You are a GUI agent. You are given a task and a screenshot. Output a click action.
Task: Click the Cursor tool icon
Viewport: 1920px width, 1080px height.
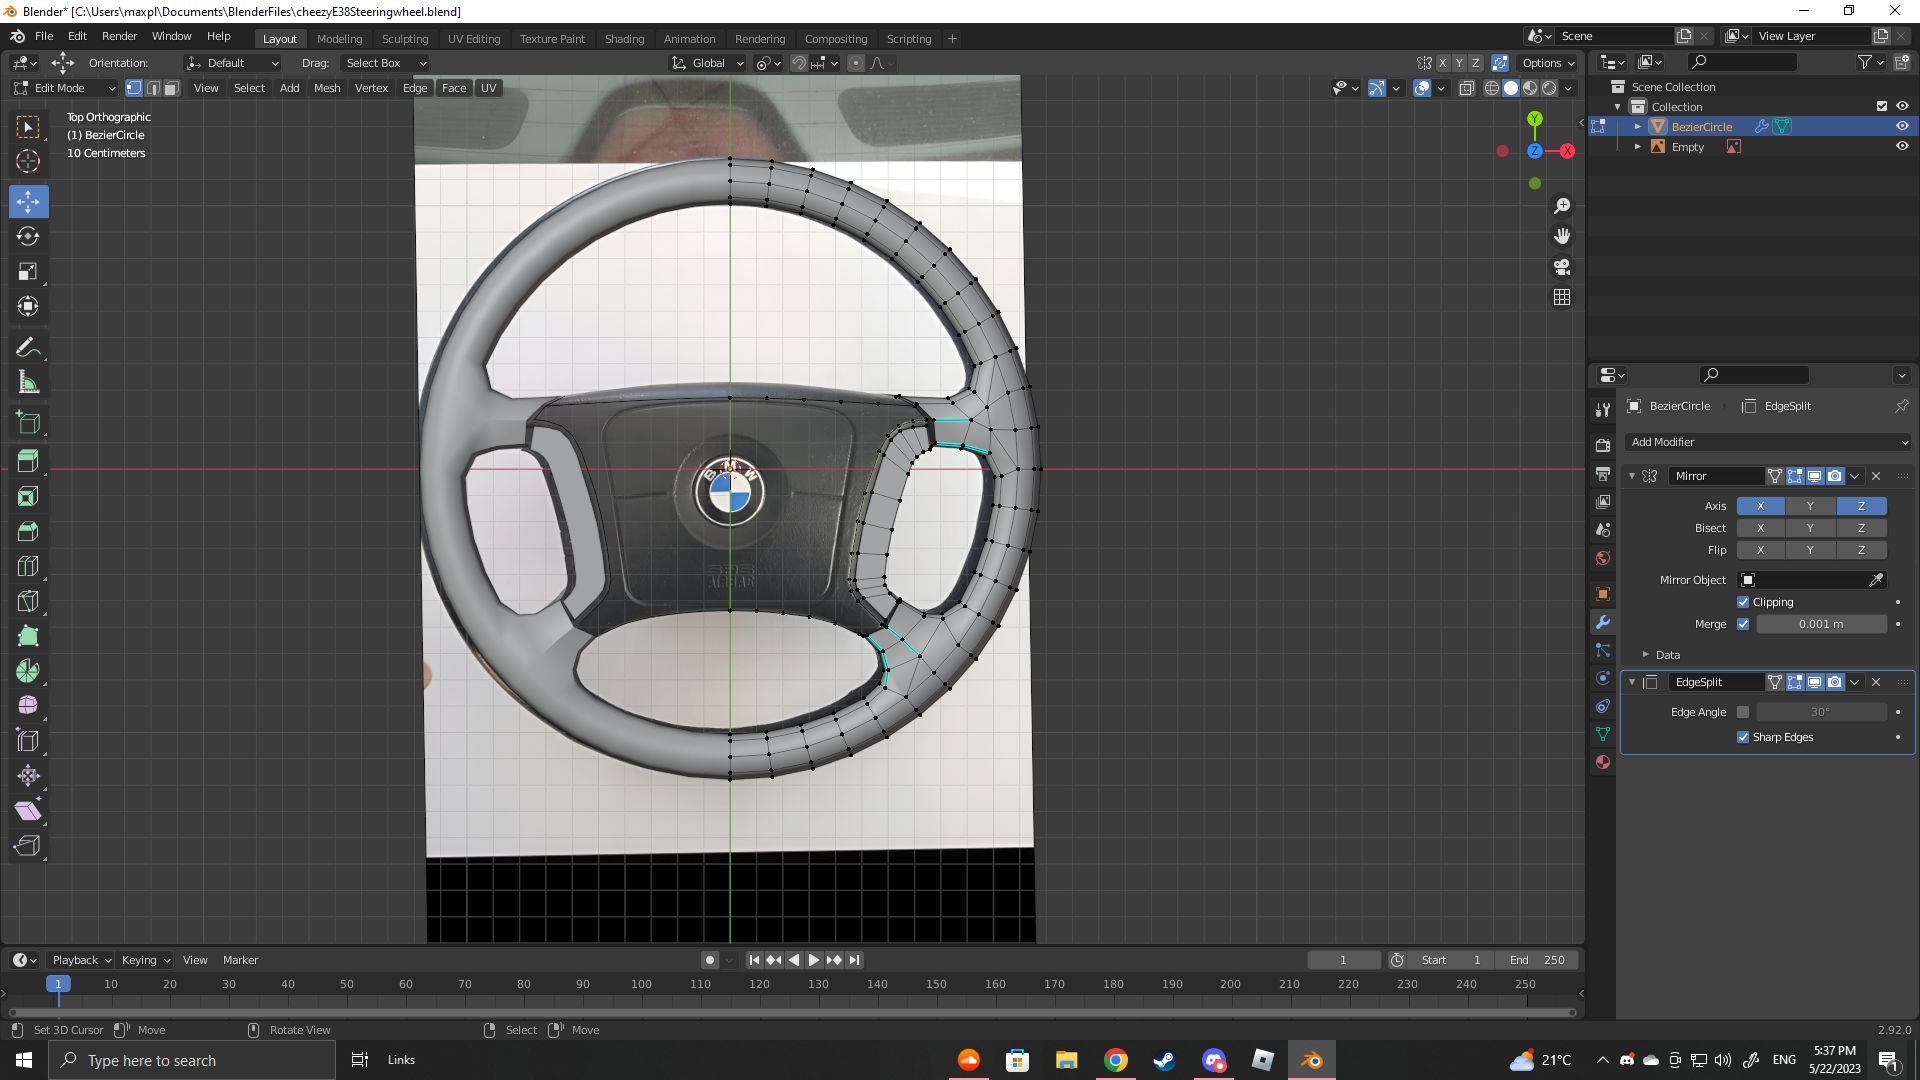click(x=28, y=161)
